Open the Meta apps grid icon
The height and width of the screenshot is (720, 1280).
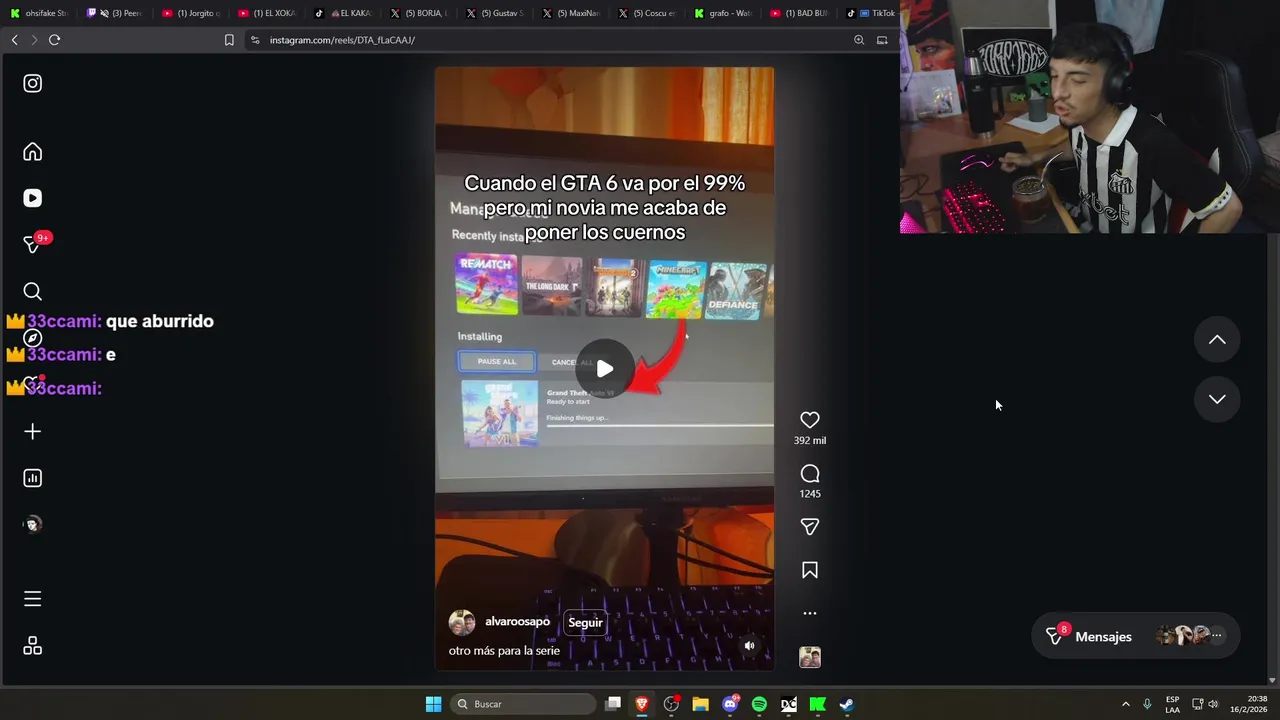33,646
